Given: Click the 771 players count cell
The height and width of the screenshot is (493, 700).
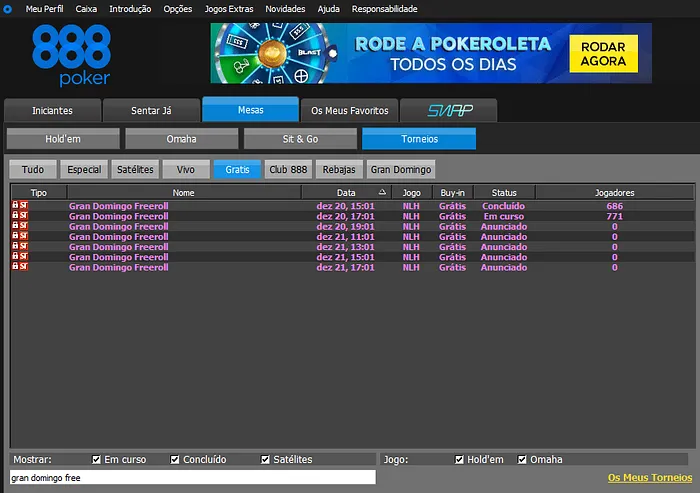Looking at the screenshot, I should (614, 216).
